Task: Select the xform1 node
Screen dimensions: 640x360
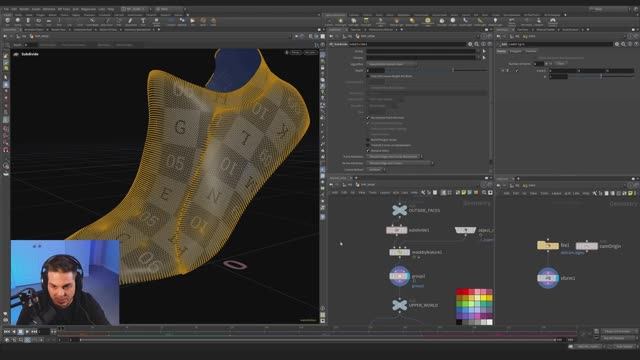Action: (547, 278)
